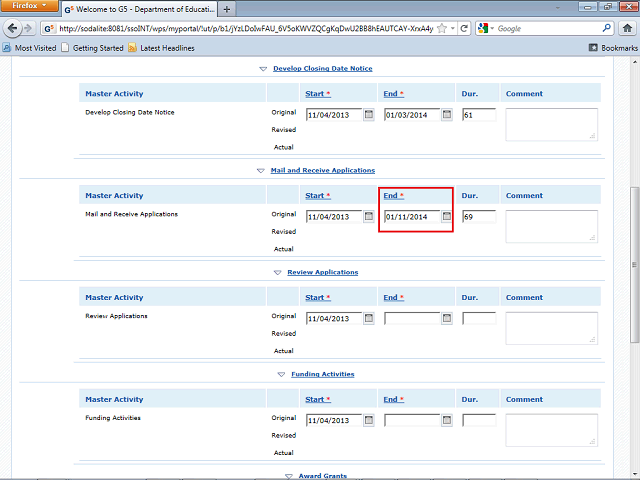Focus the Develop Closing Date Notice end date field
This screenshot has width=640, height=480.
[412, 115]
